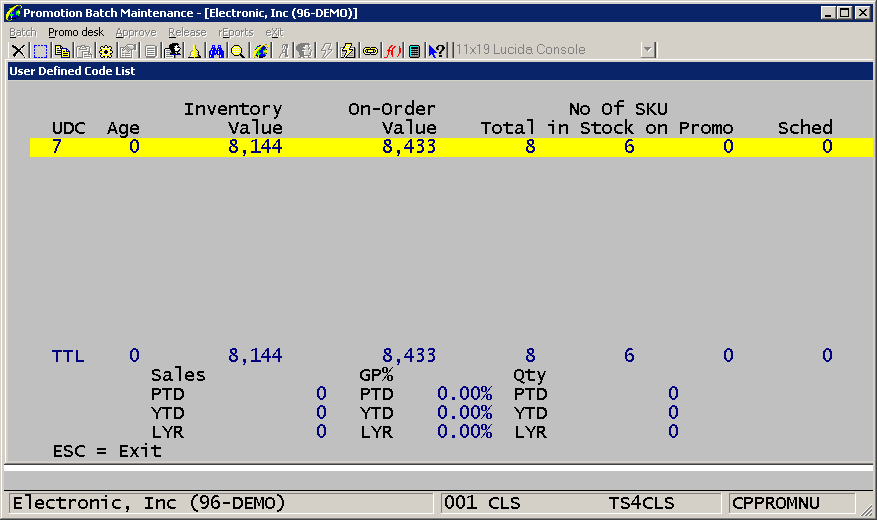Click the yellow bell alert icon
The image size is (877, 520).
pyautogui.click(x=194, y=51)
